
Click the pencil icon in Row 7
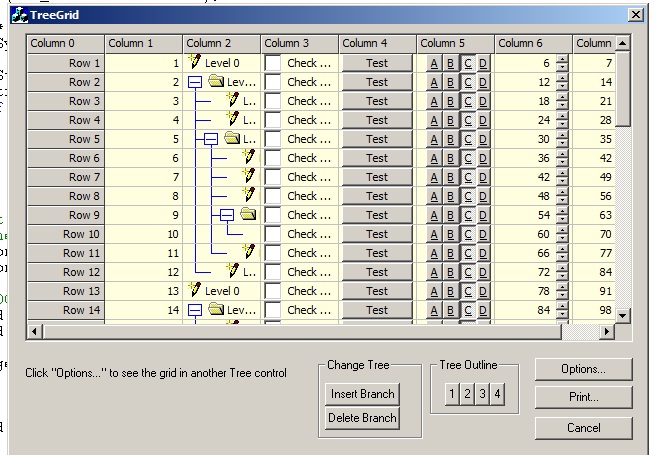pyautogui.click(x=250, y=177)
